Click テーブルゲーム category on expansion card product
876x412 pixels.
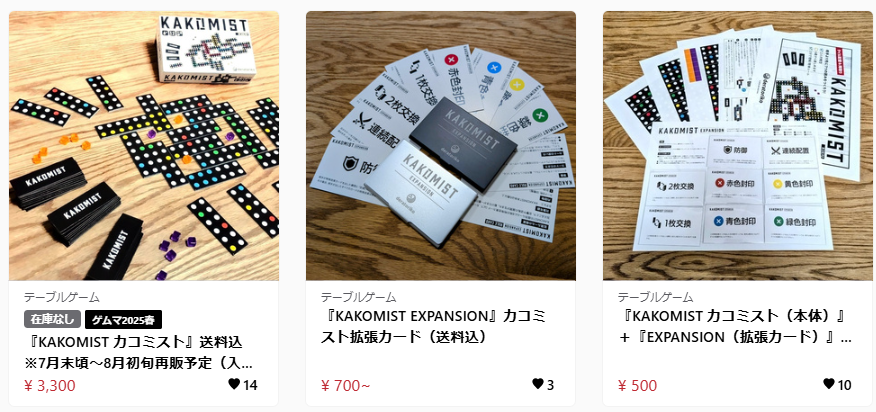[x=359, y=297]
